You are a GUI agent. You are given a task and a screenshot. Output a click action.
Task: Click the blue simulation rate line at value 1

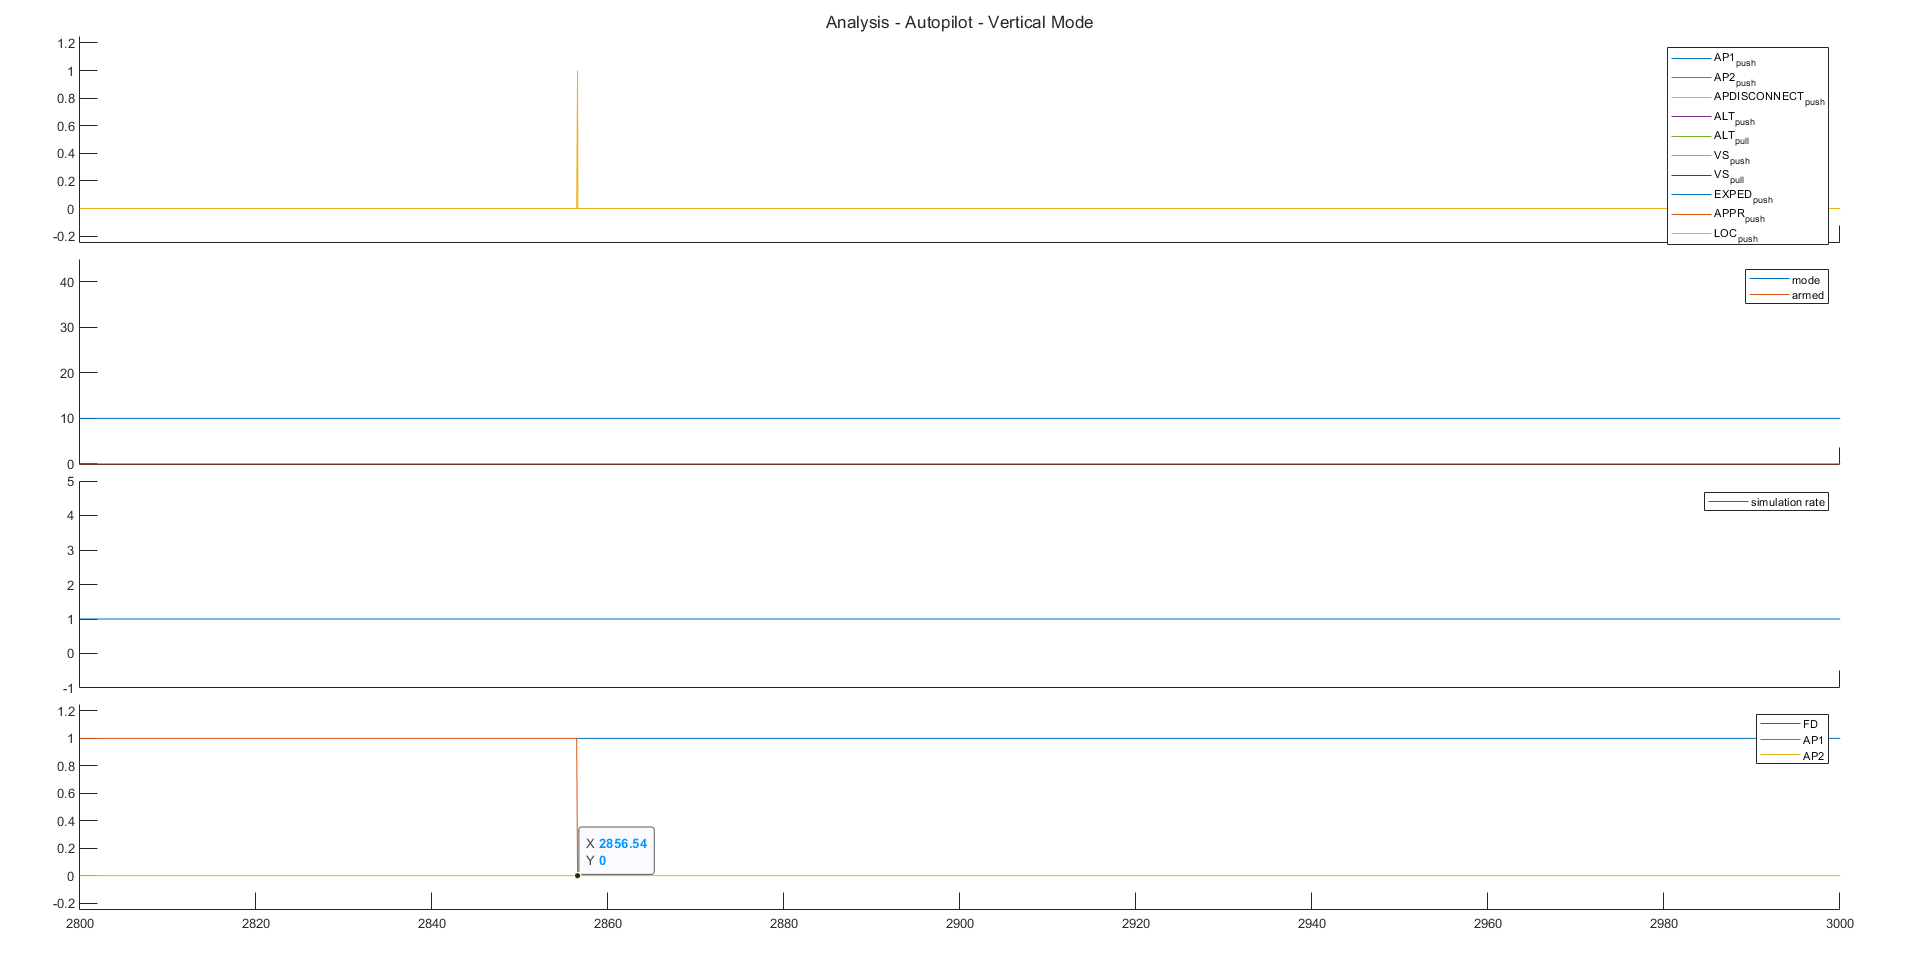[960, 619]
